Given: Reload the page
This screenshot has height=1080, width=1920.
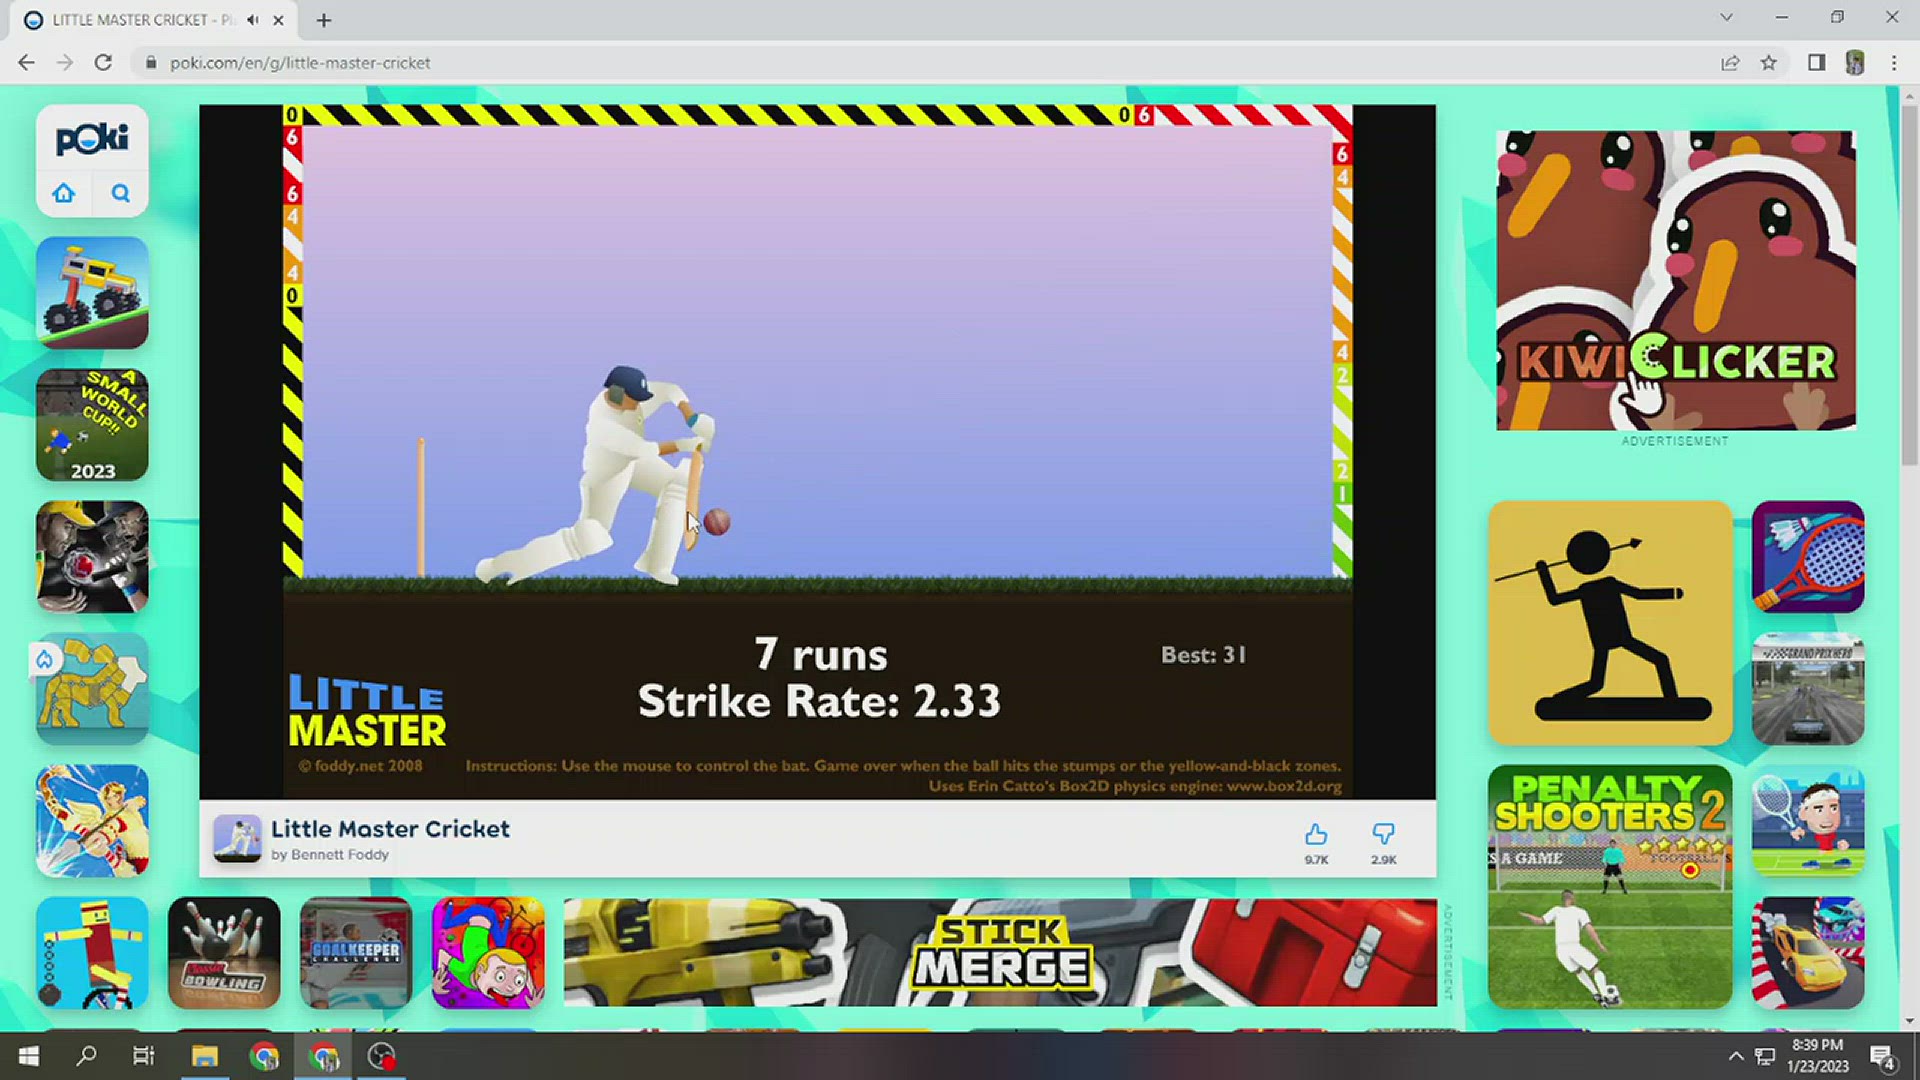Looking at the screenshot, I should coord(103,63).
